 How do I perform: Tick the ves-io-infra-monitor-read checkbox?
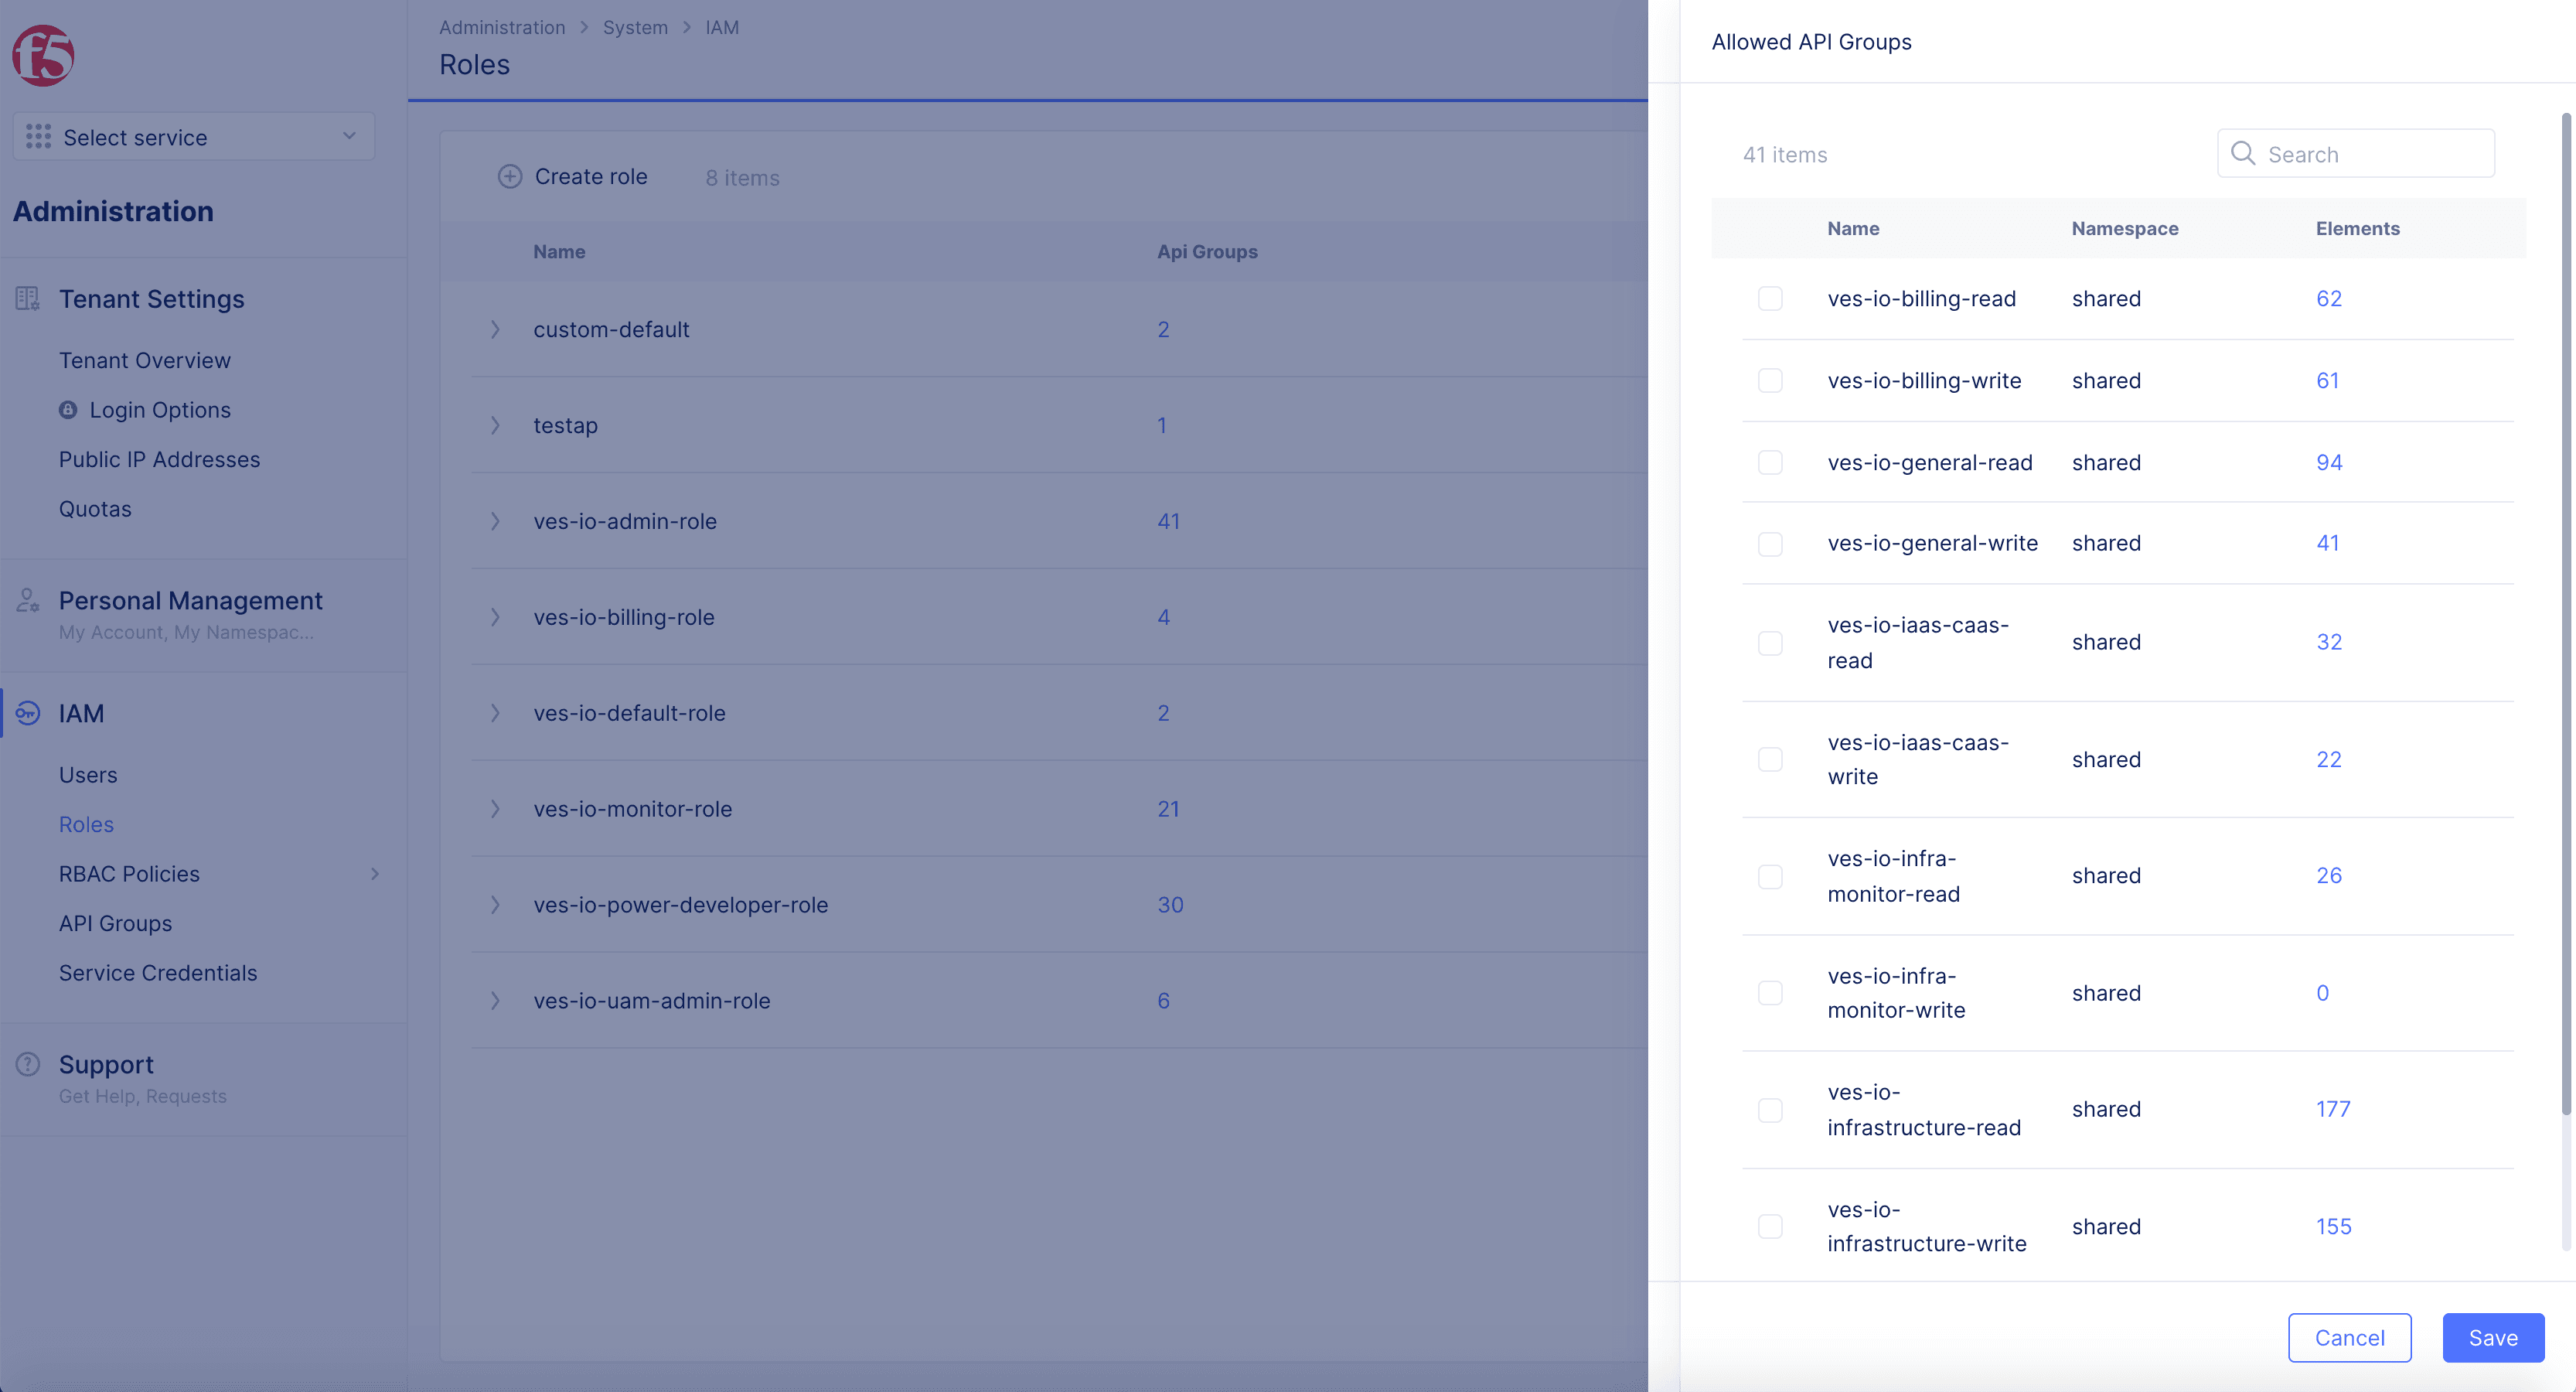pyautogui.click(x=1770, y=876)
